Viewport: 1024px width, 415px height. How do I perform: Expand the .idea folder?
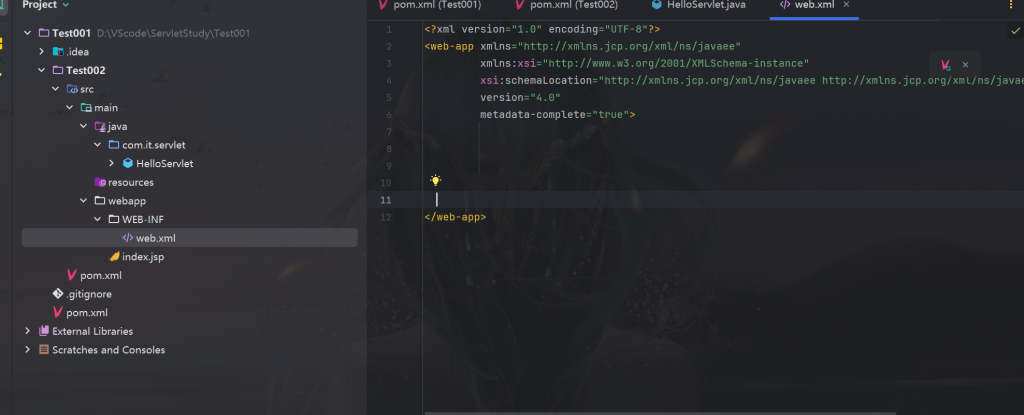click(x=41, y=51)
